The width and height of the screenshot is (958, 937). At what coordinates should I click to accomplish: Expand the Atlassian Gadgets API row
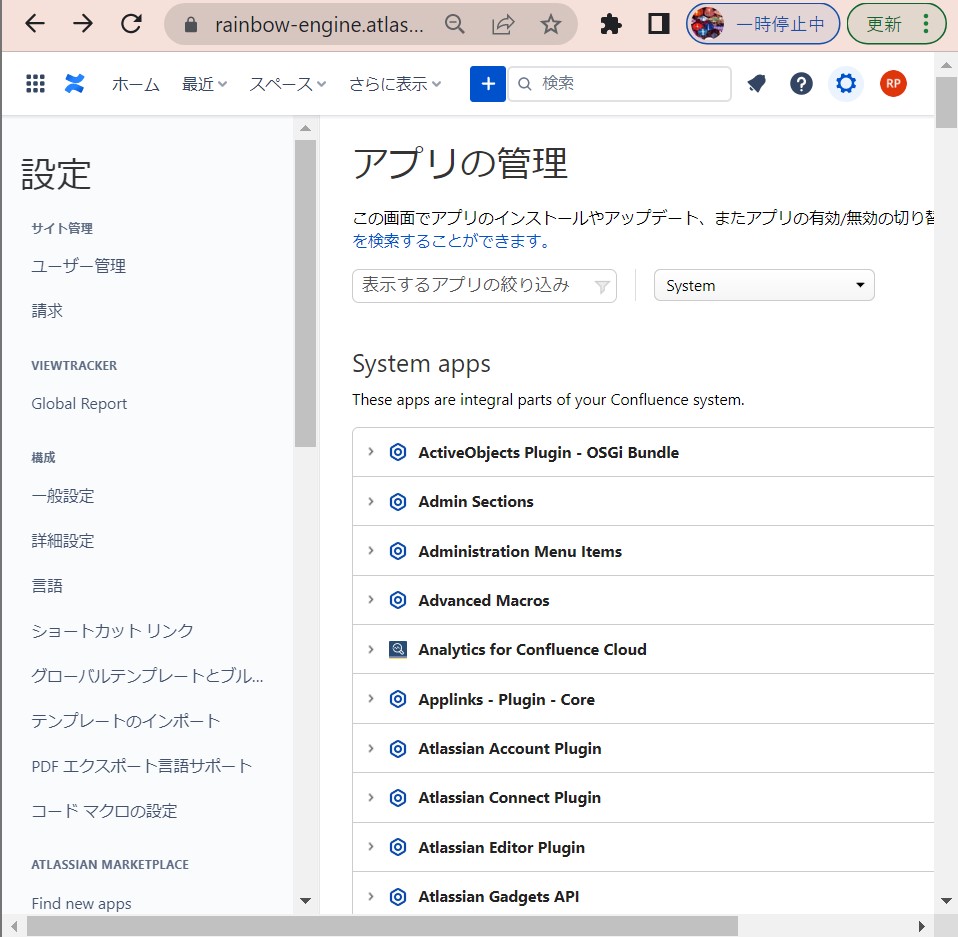tap(371, 897)
